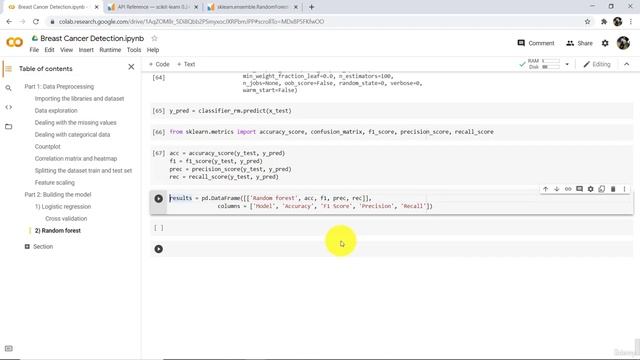Go to Cross validation section
The image size is (640, 360).
pyautogui.click(x=66, y=218)
